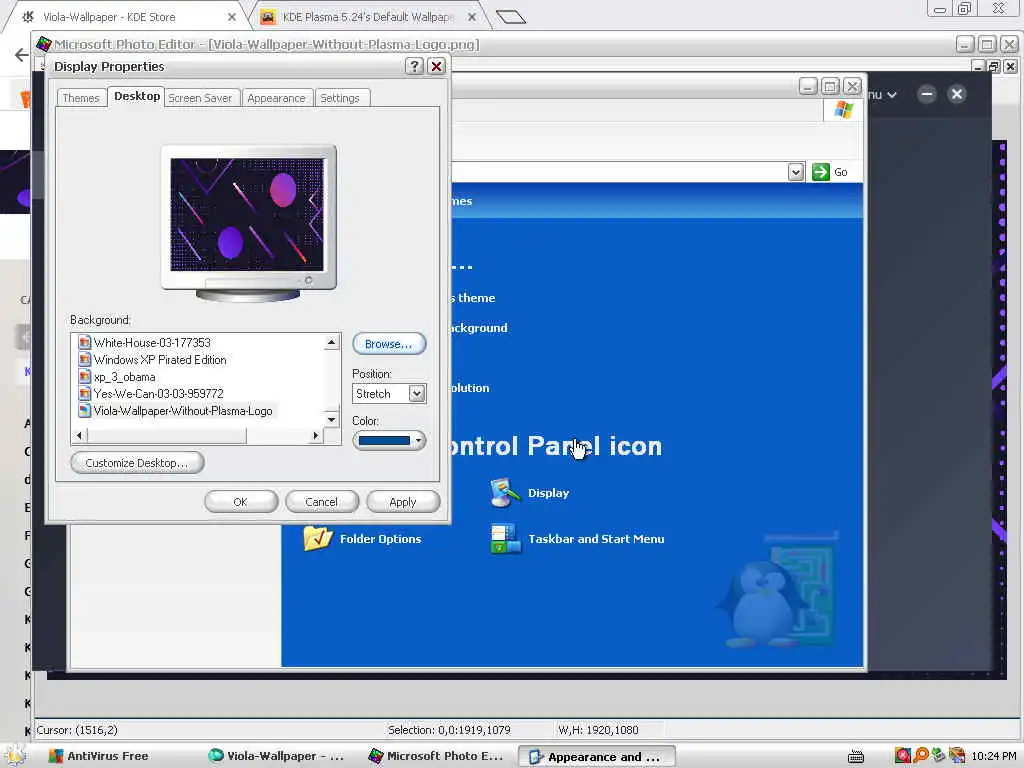
Task: Close the KDE Plasma 5.24 Default Wallpaper tab
Action: 472,17
